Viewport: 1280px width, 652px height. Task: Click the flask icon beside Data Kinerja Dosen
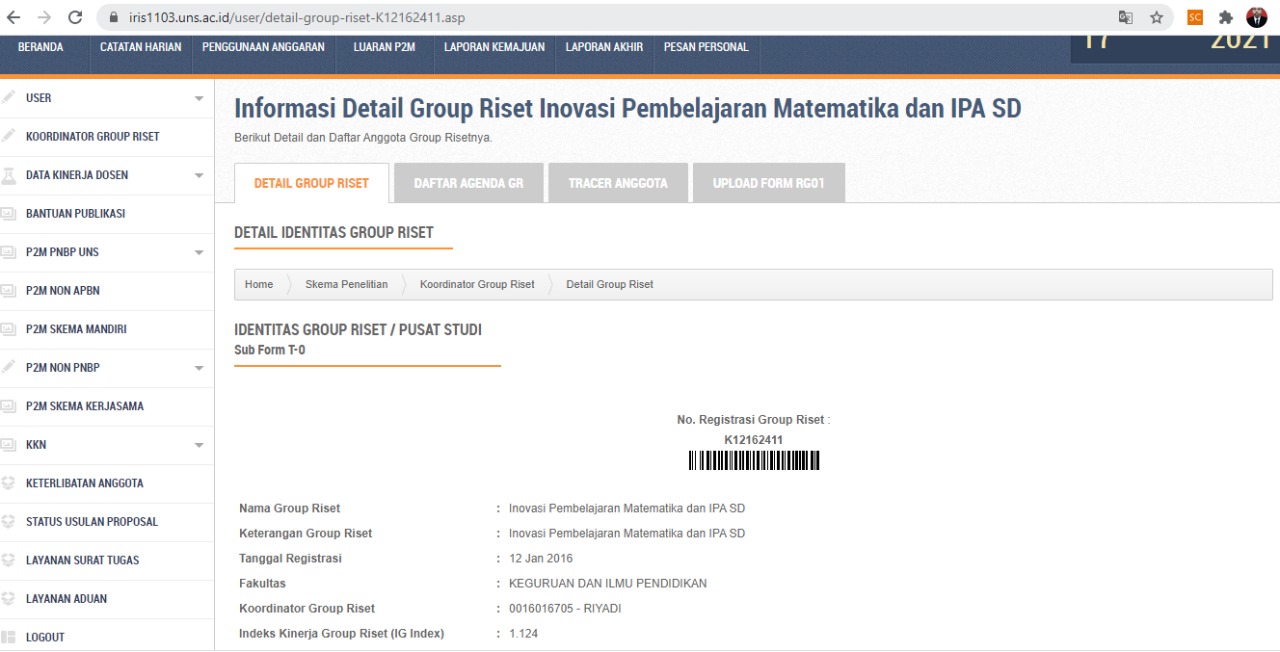point(9,175)
